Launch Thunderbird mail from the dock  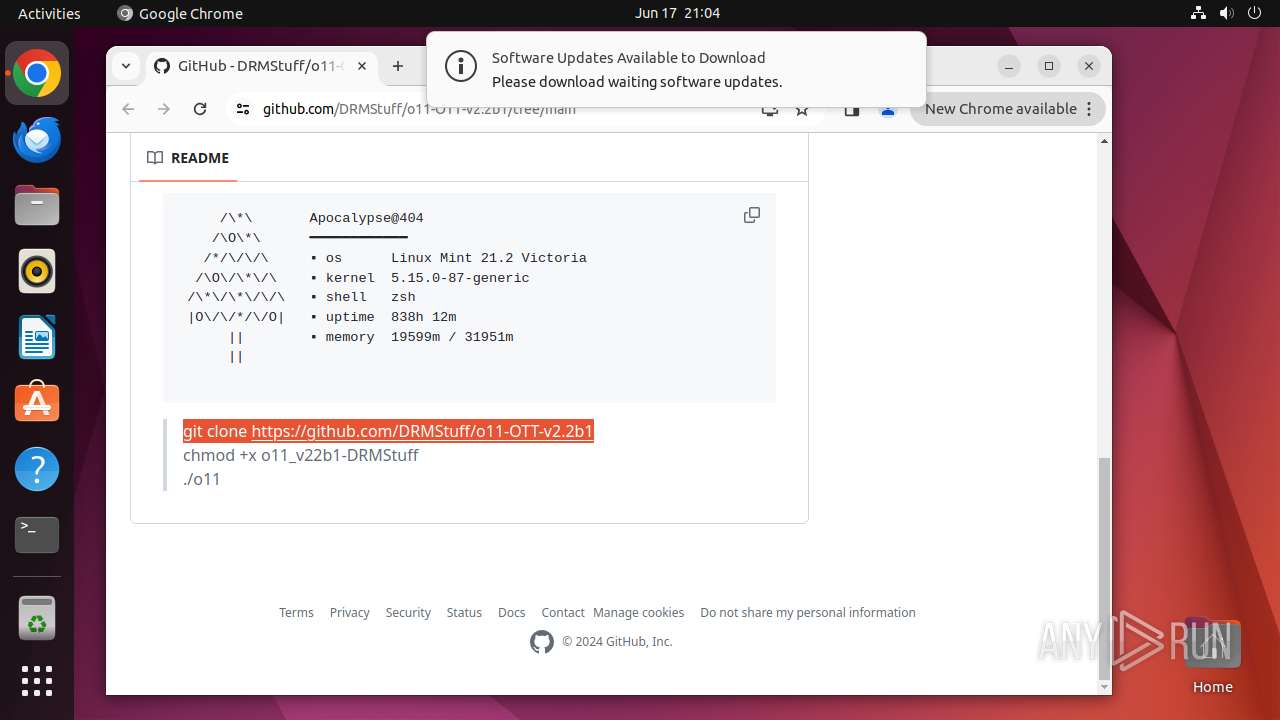click(x=37, y=140)
